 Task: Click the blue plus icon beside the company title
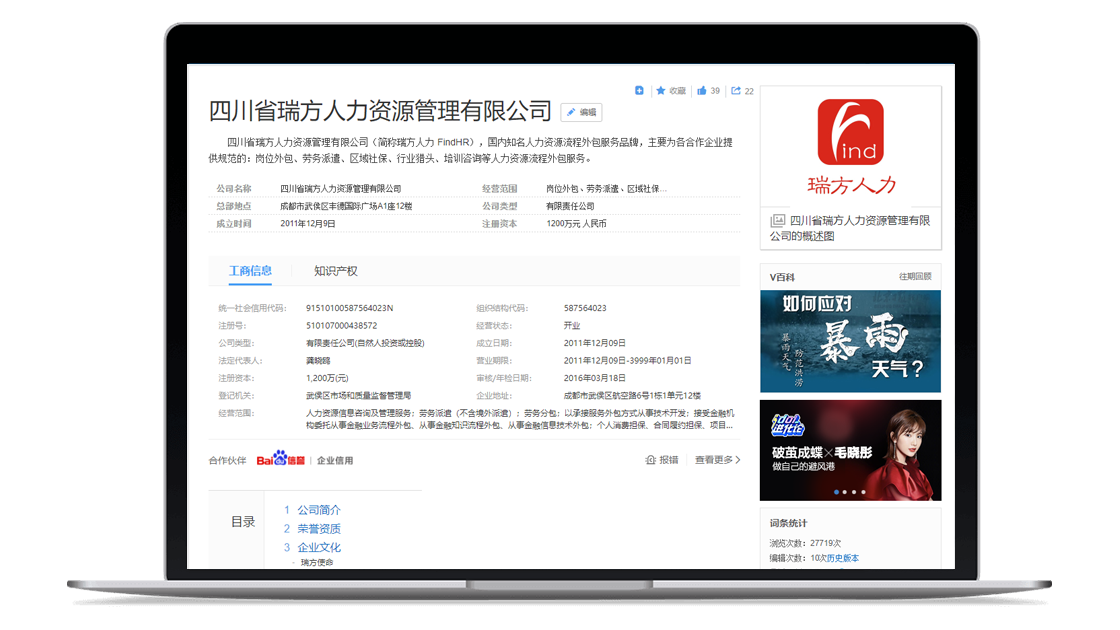[x=641, y=90]
